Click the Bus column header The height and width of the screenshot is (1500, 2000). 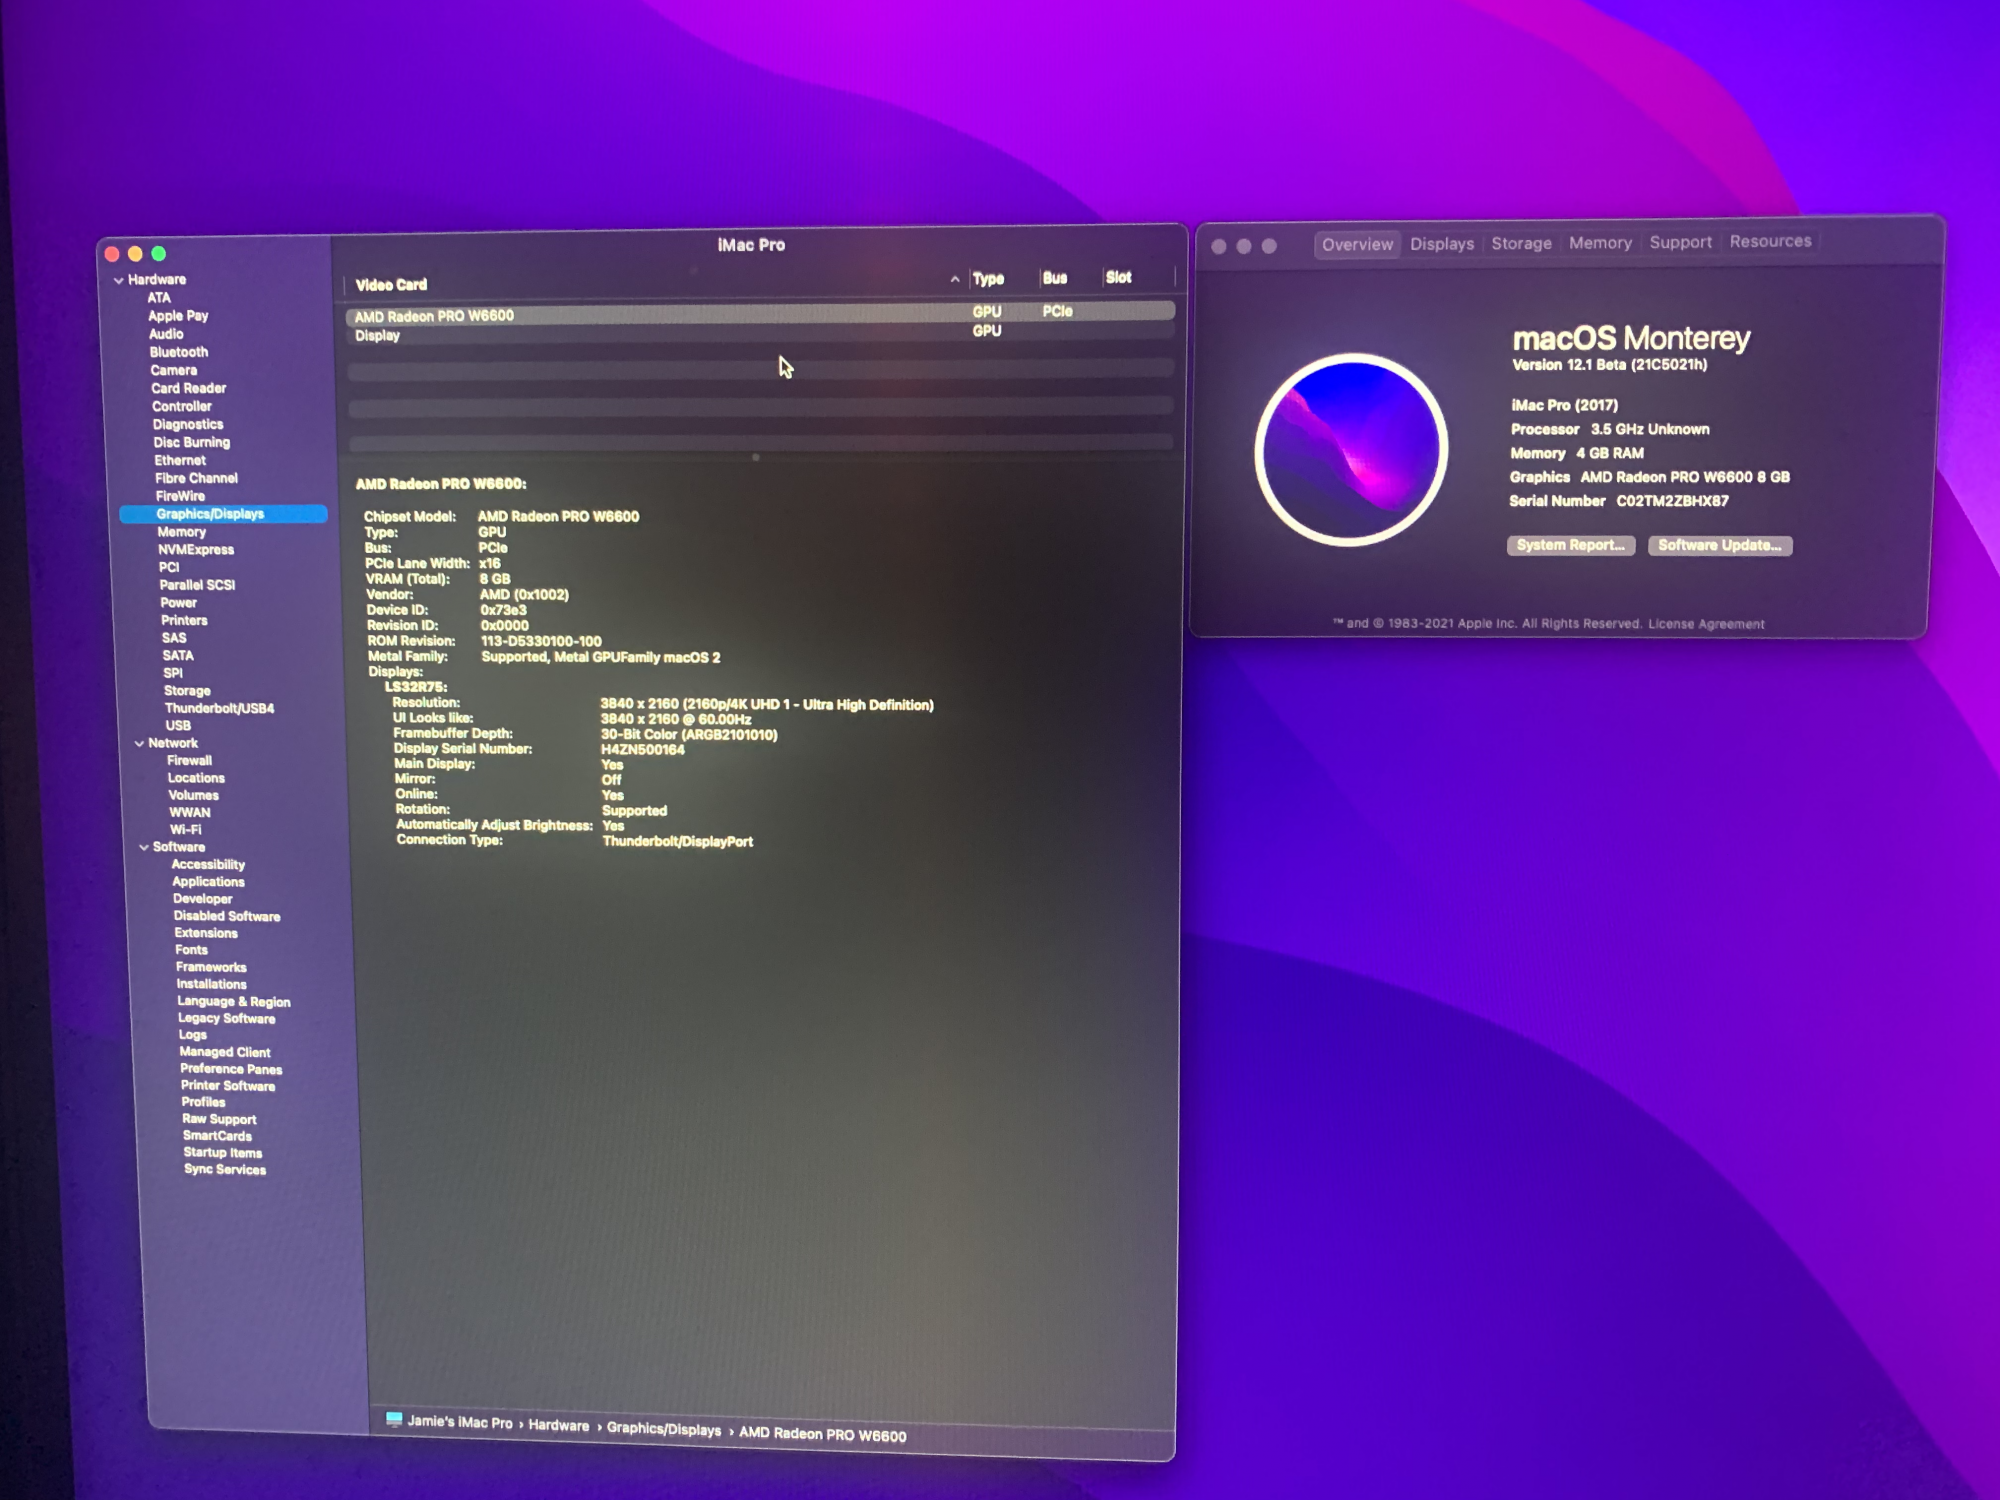click(x=1054, y=278)
